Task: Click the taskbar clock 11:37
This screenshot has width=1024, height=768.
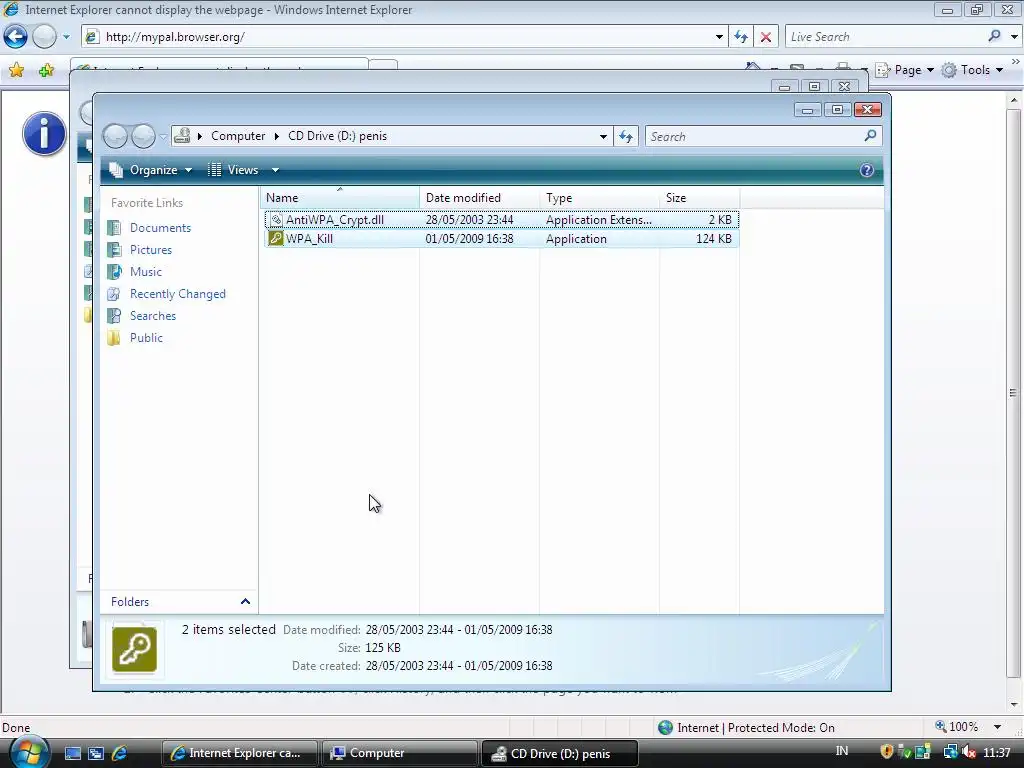Action: click(x=997, y=752)
